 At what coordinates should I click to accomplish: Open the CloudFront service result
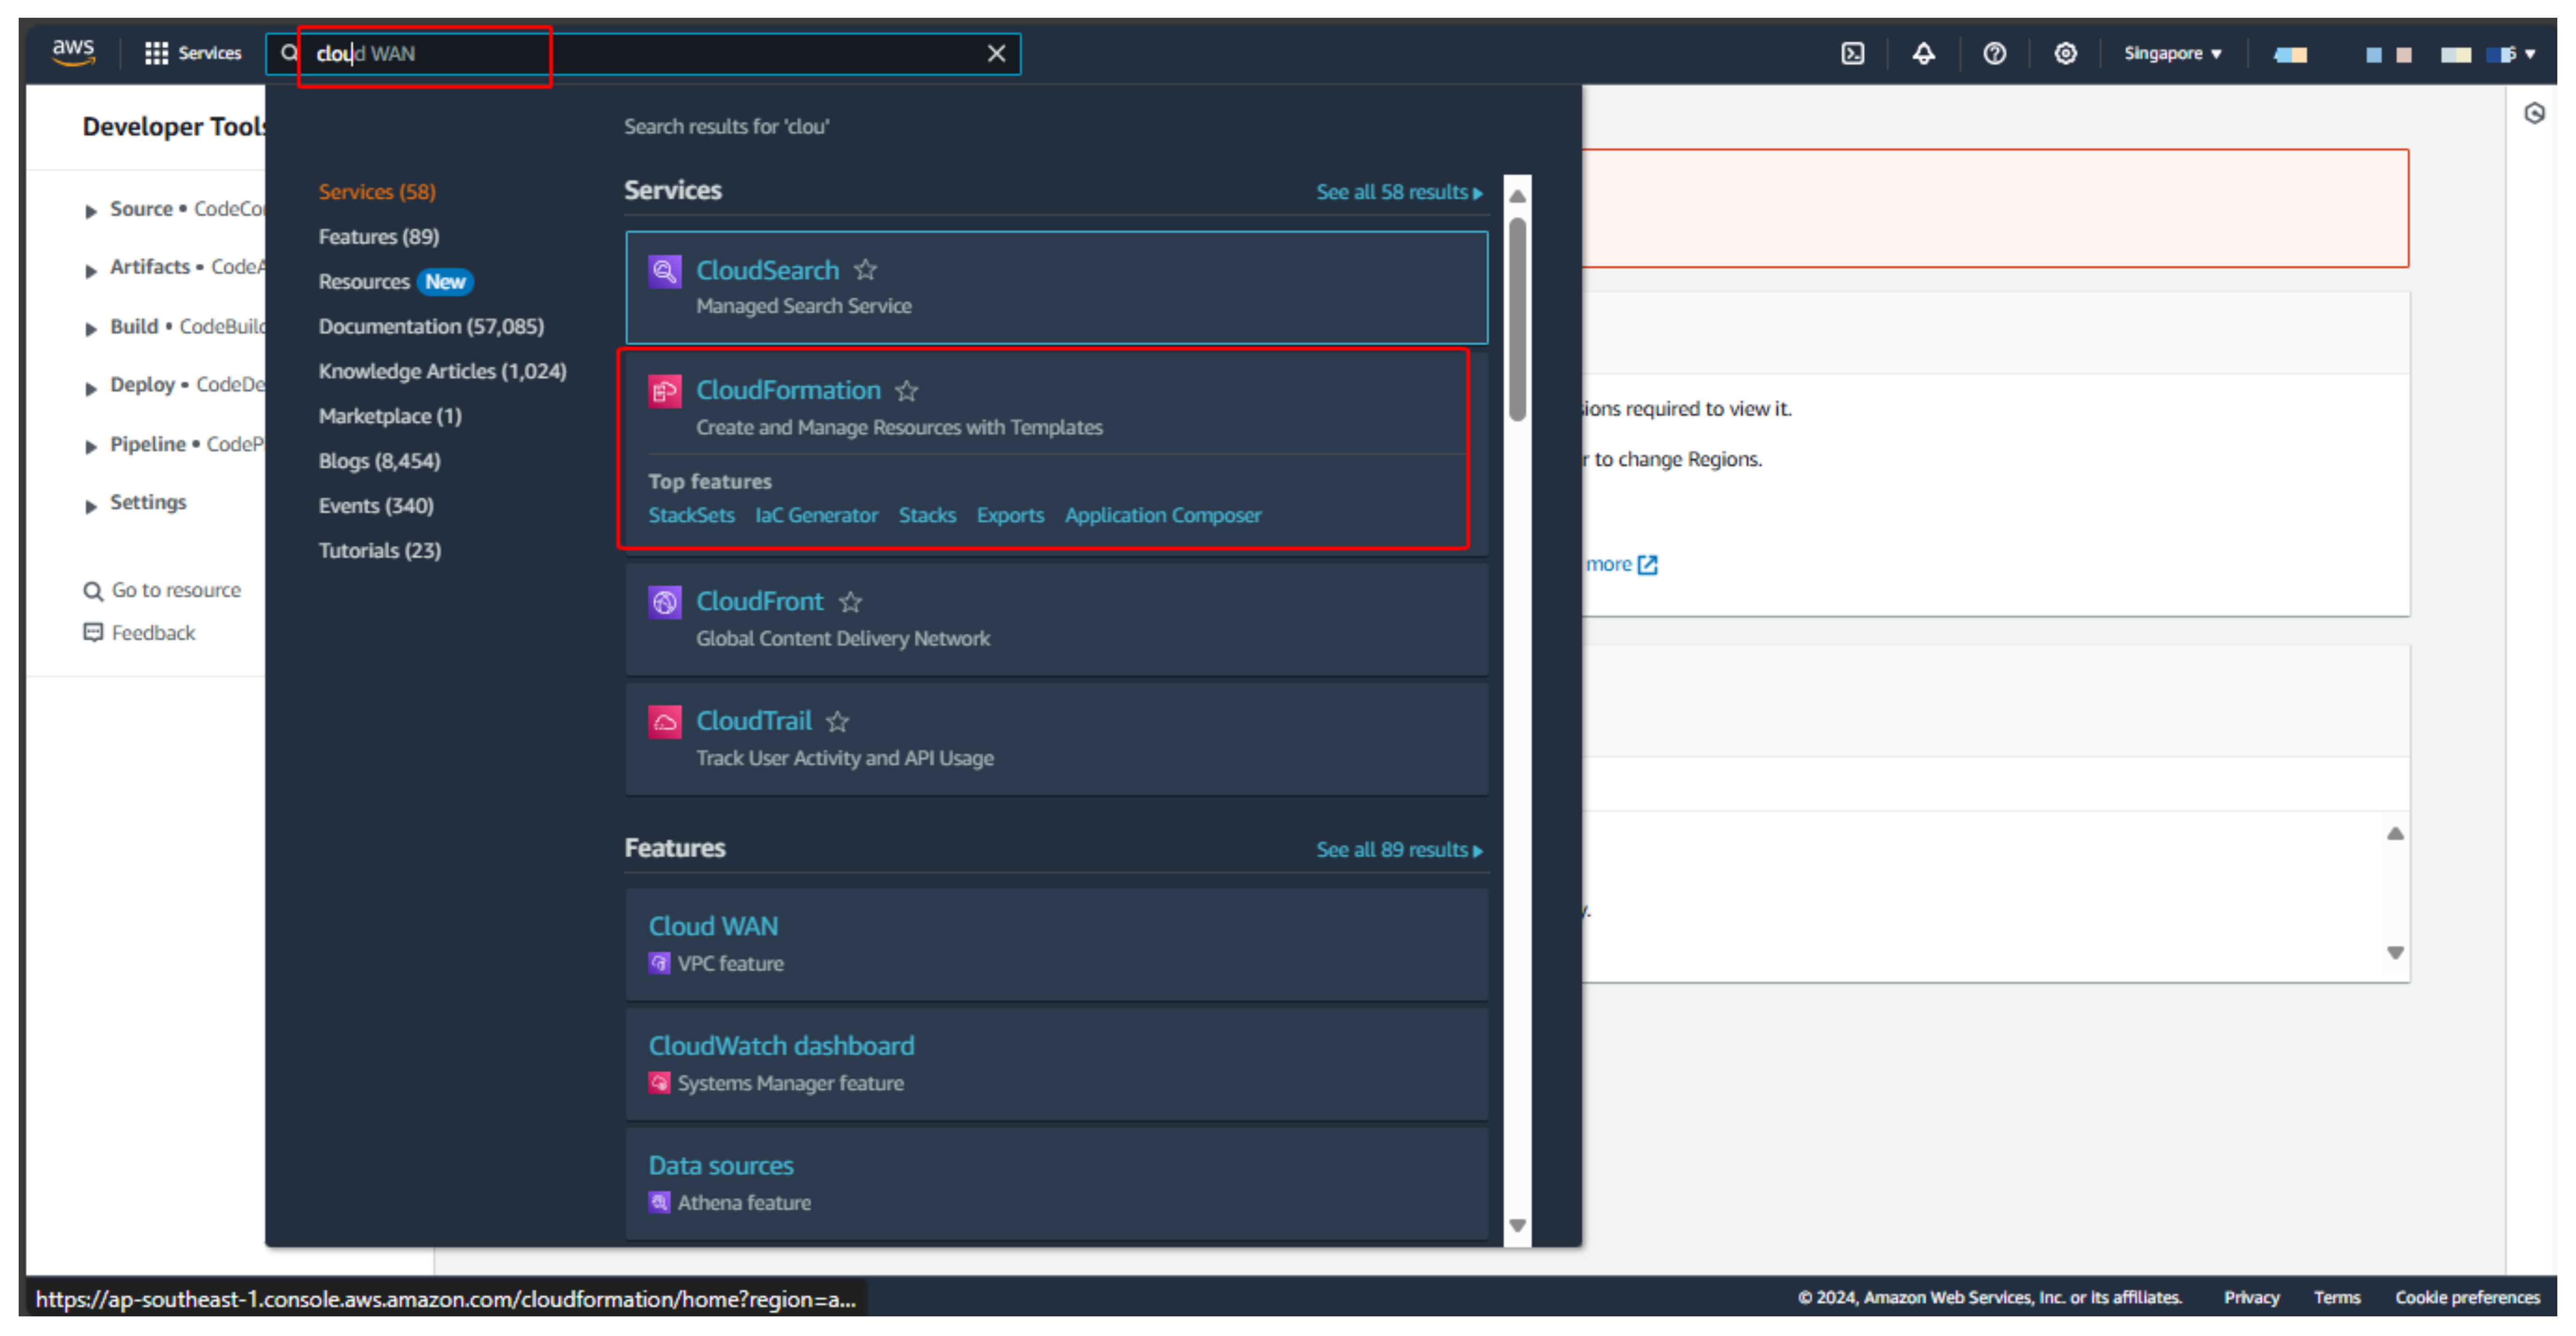(759, 601)
